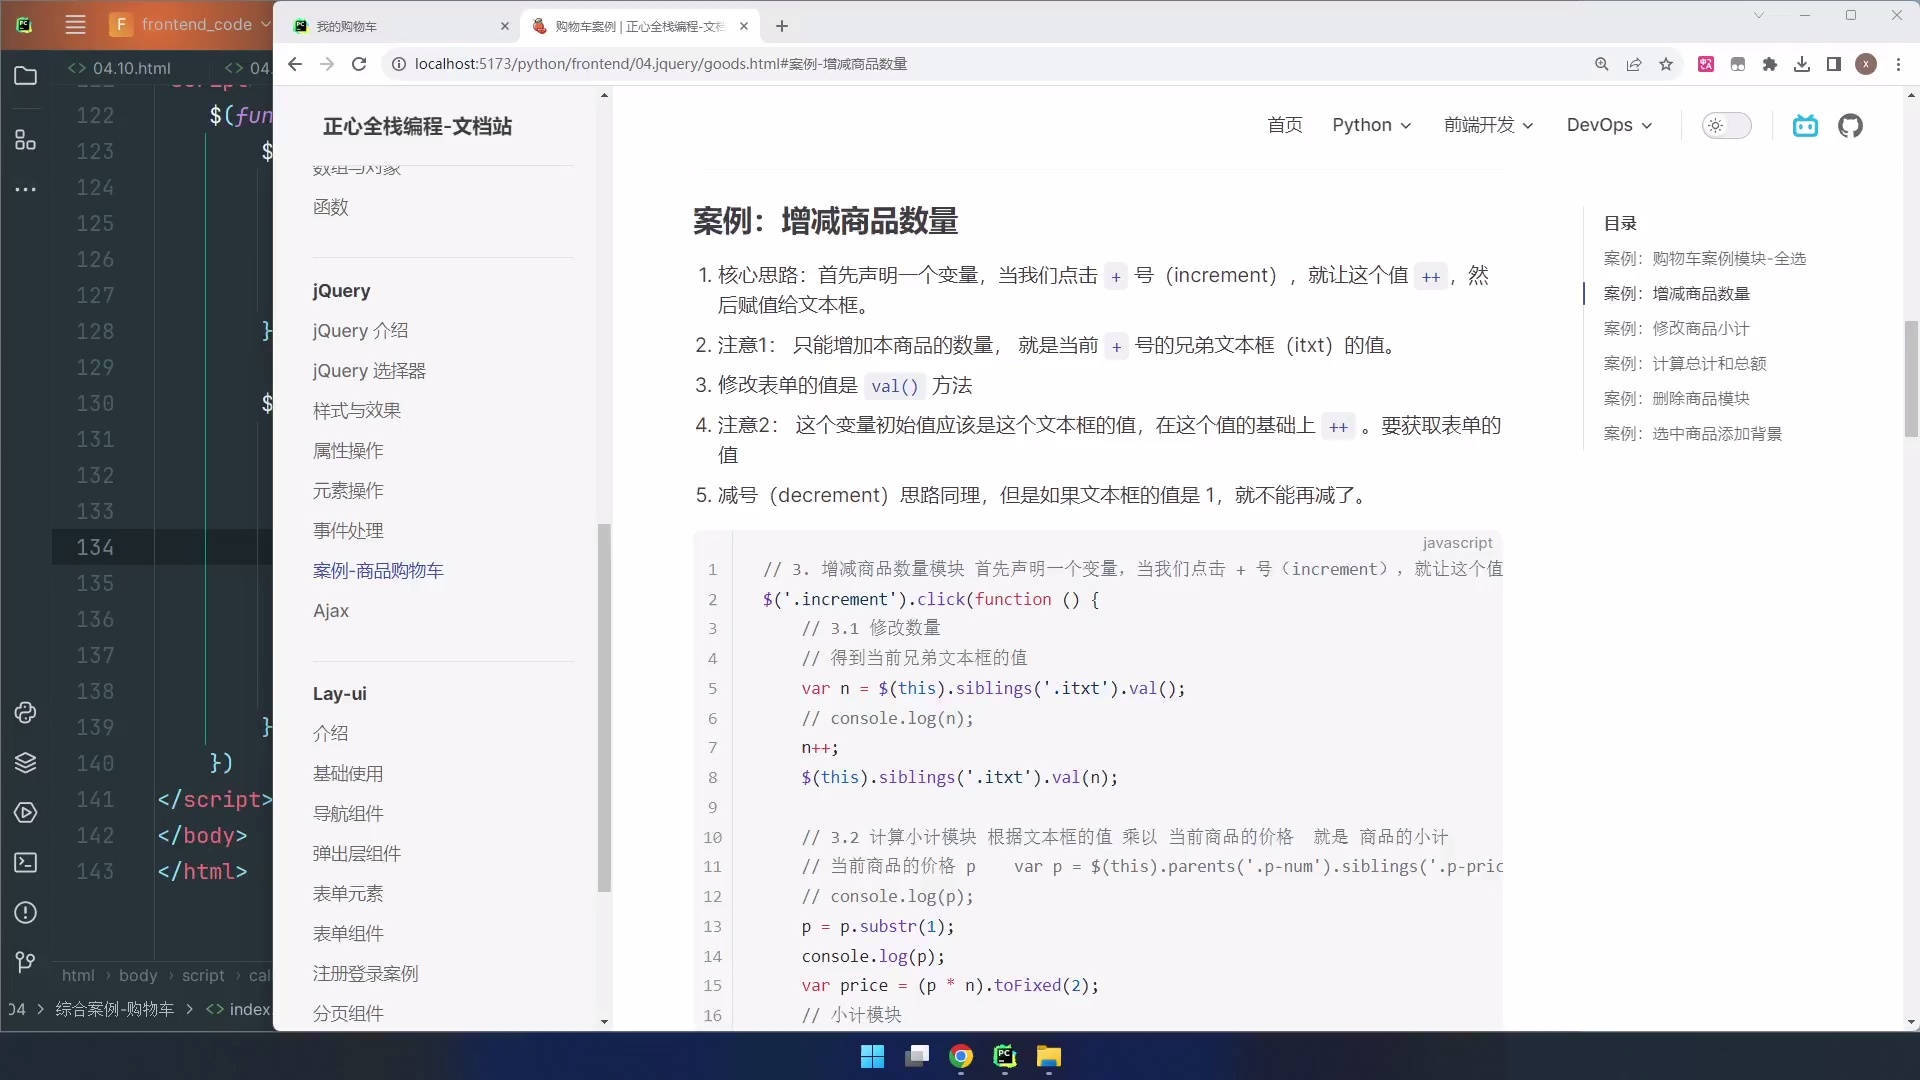
Task: Expand the Python nav dropdown
Action: click(x=1371, y=125)
